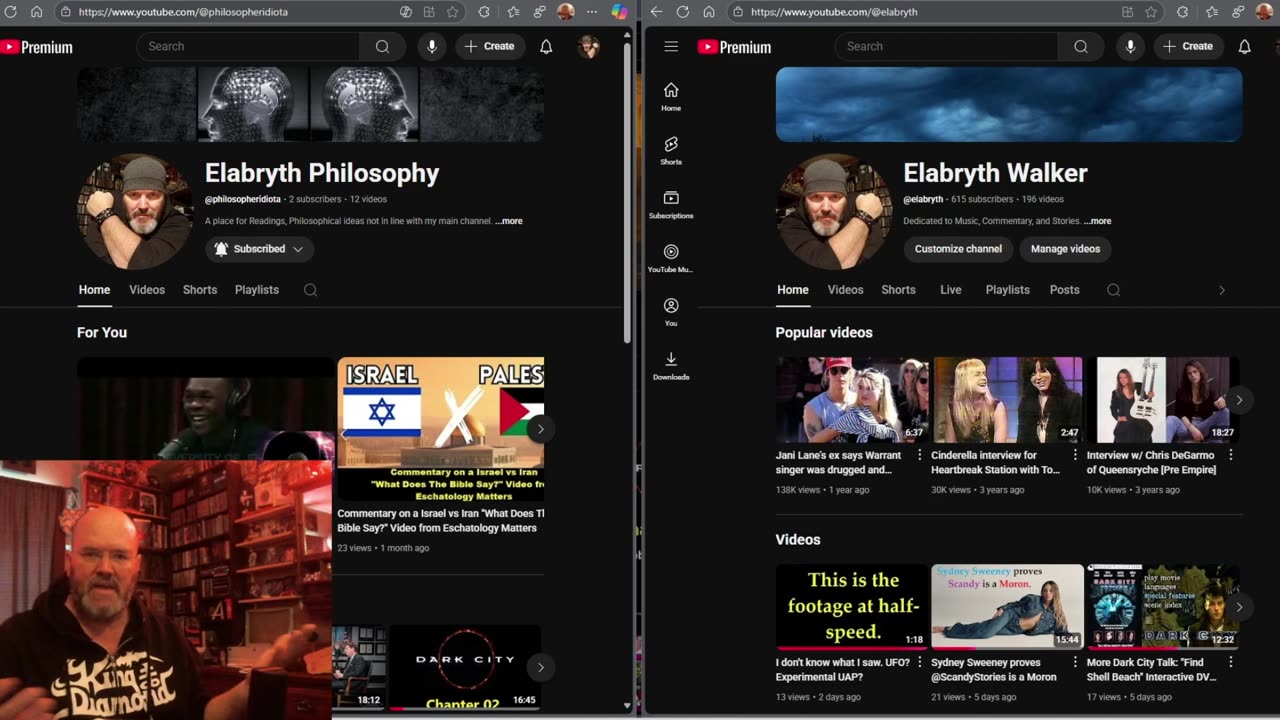Open the Extensions puzzle icon in left browser
Screen dimensions: 1280x720
484,12
